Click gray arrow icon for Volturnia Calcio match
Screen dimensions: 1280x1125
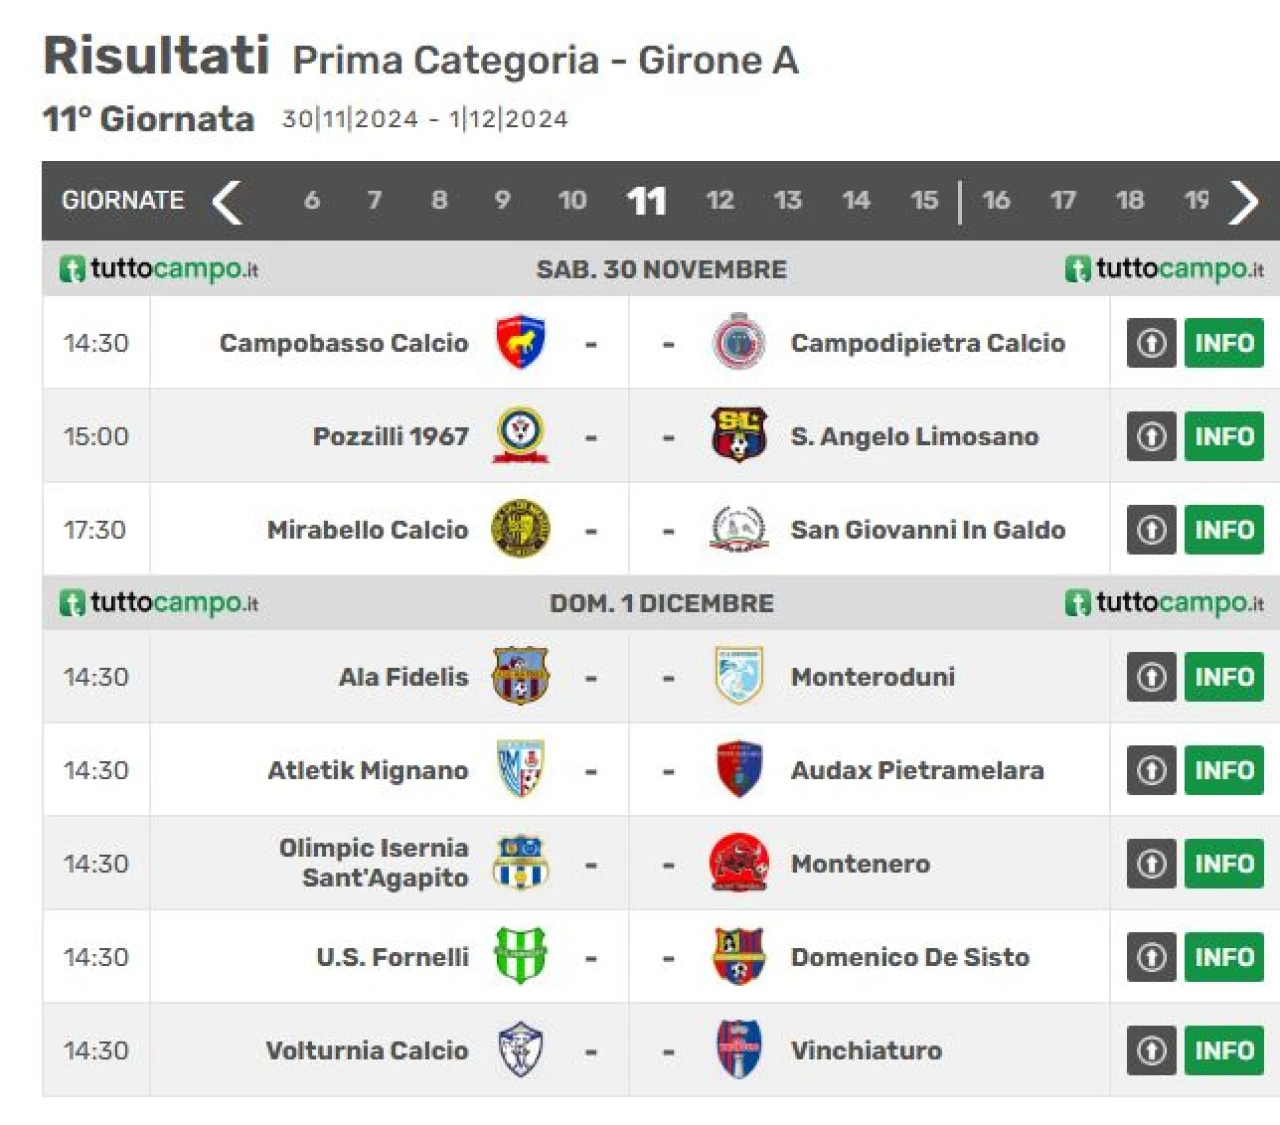click(x=1151, y=1050)
